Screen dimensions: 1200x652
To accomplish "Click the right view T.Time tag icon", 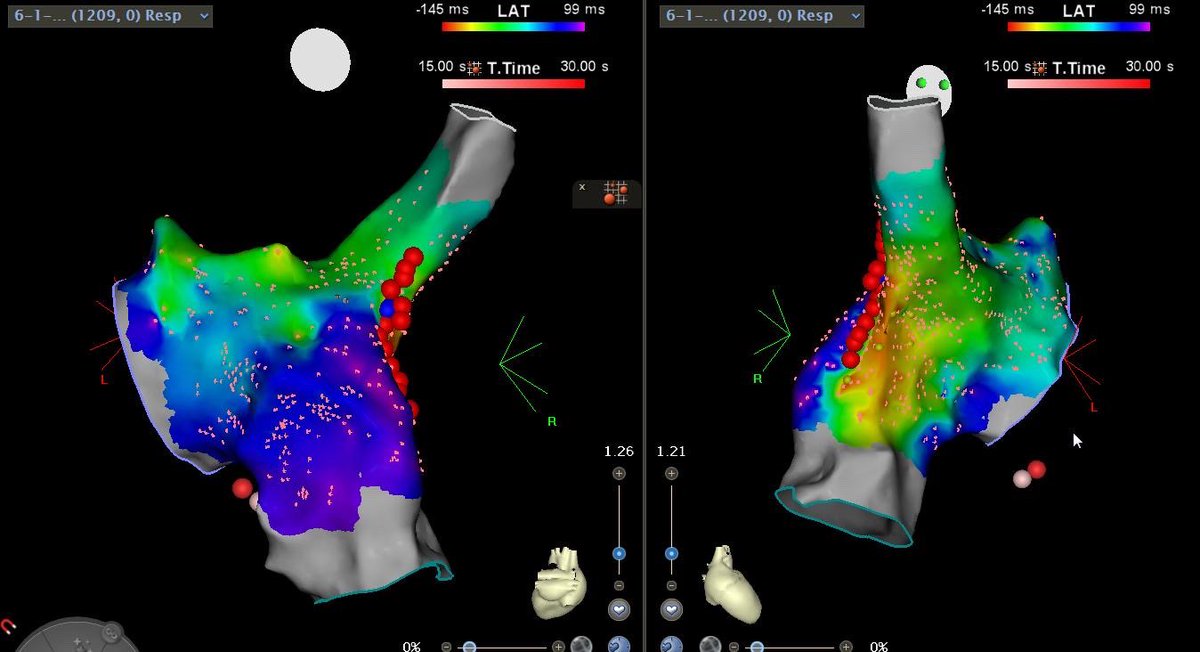I will coord(1041,67).
